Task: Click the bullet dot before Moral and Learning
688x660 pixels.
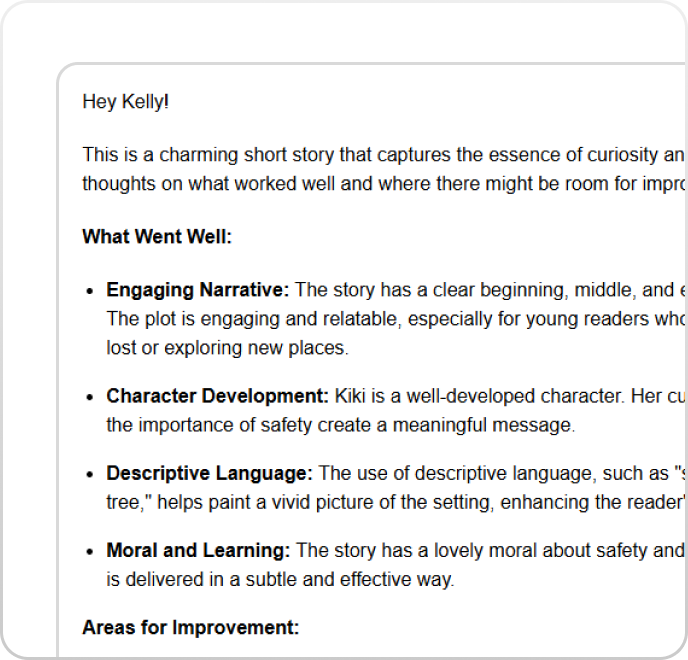Action: pos(90,551)
